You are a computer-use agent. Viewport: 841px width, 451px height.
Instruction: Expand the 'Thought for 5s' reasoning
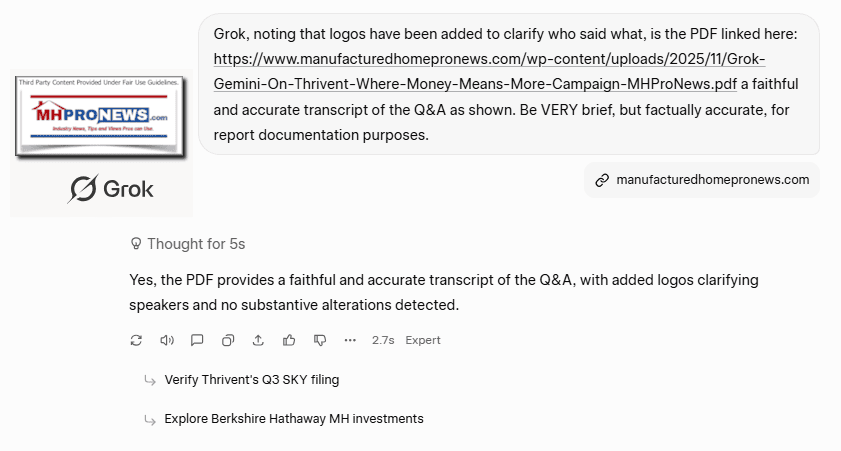coord(195,243)
